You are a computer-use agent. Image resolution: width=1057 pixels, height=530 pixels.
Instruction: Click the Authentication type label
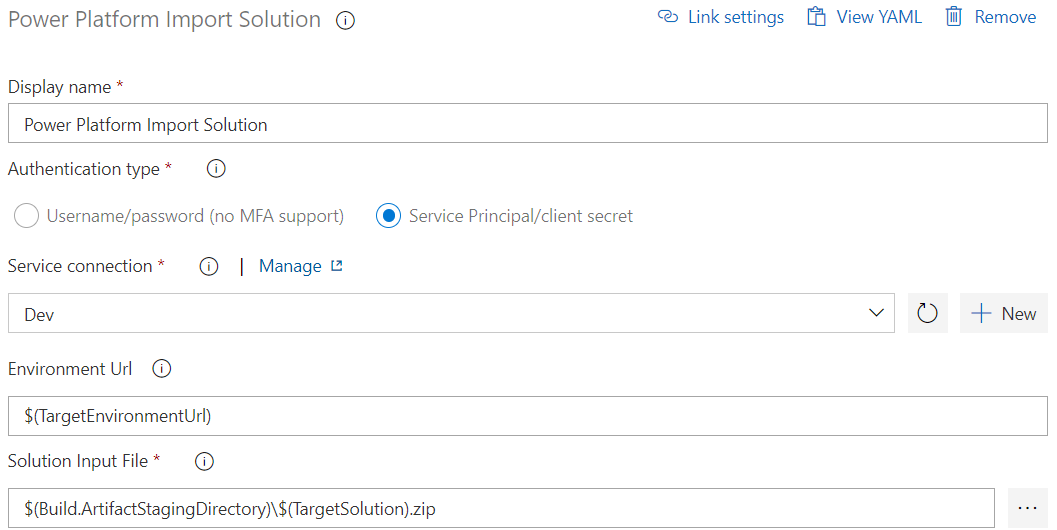pyautogui.click(x=84, y=169)
